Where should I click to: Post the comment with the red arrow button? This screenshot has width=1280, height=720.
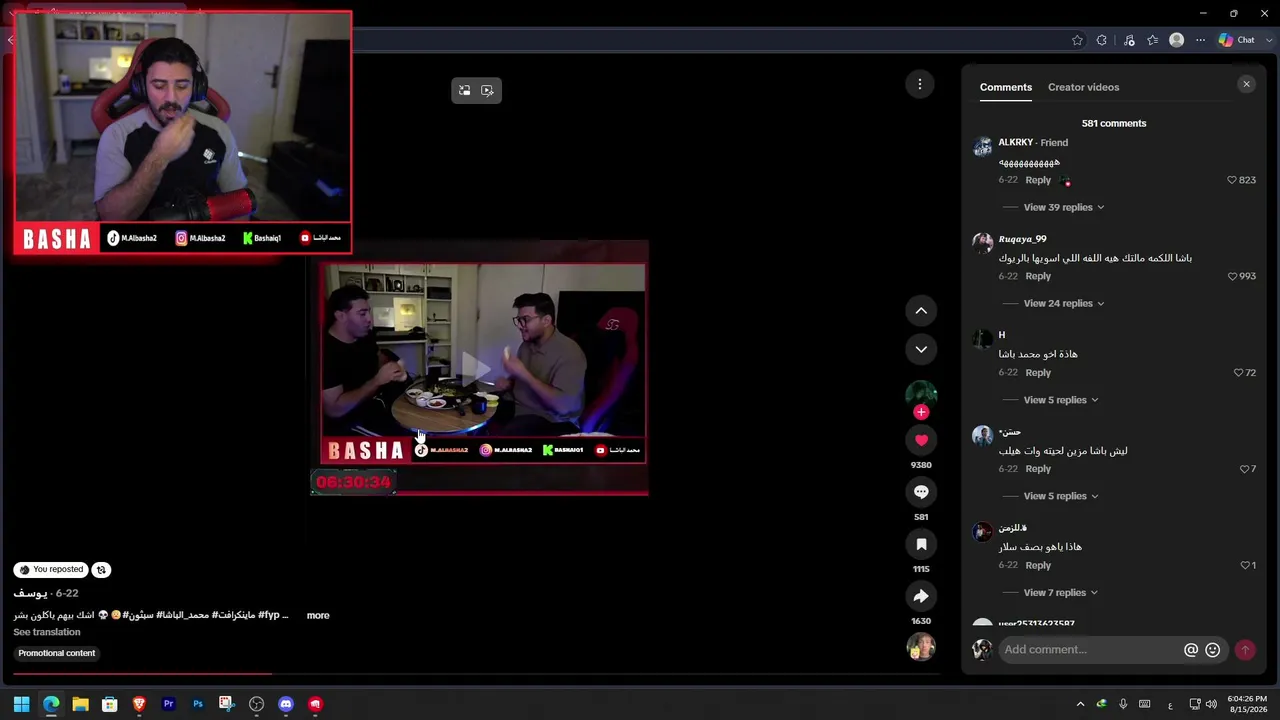click(1245, 650)
